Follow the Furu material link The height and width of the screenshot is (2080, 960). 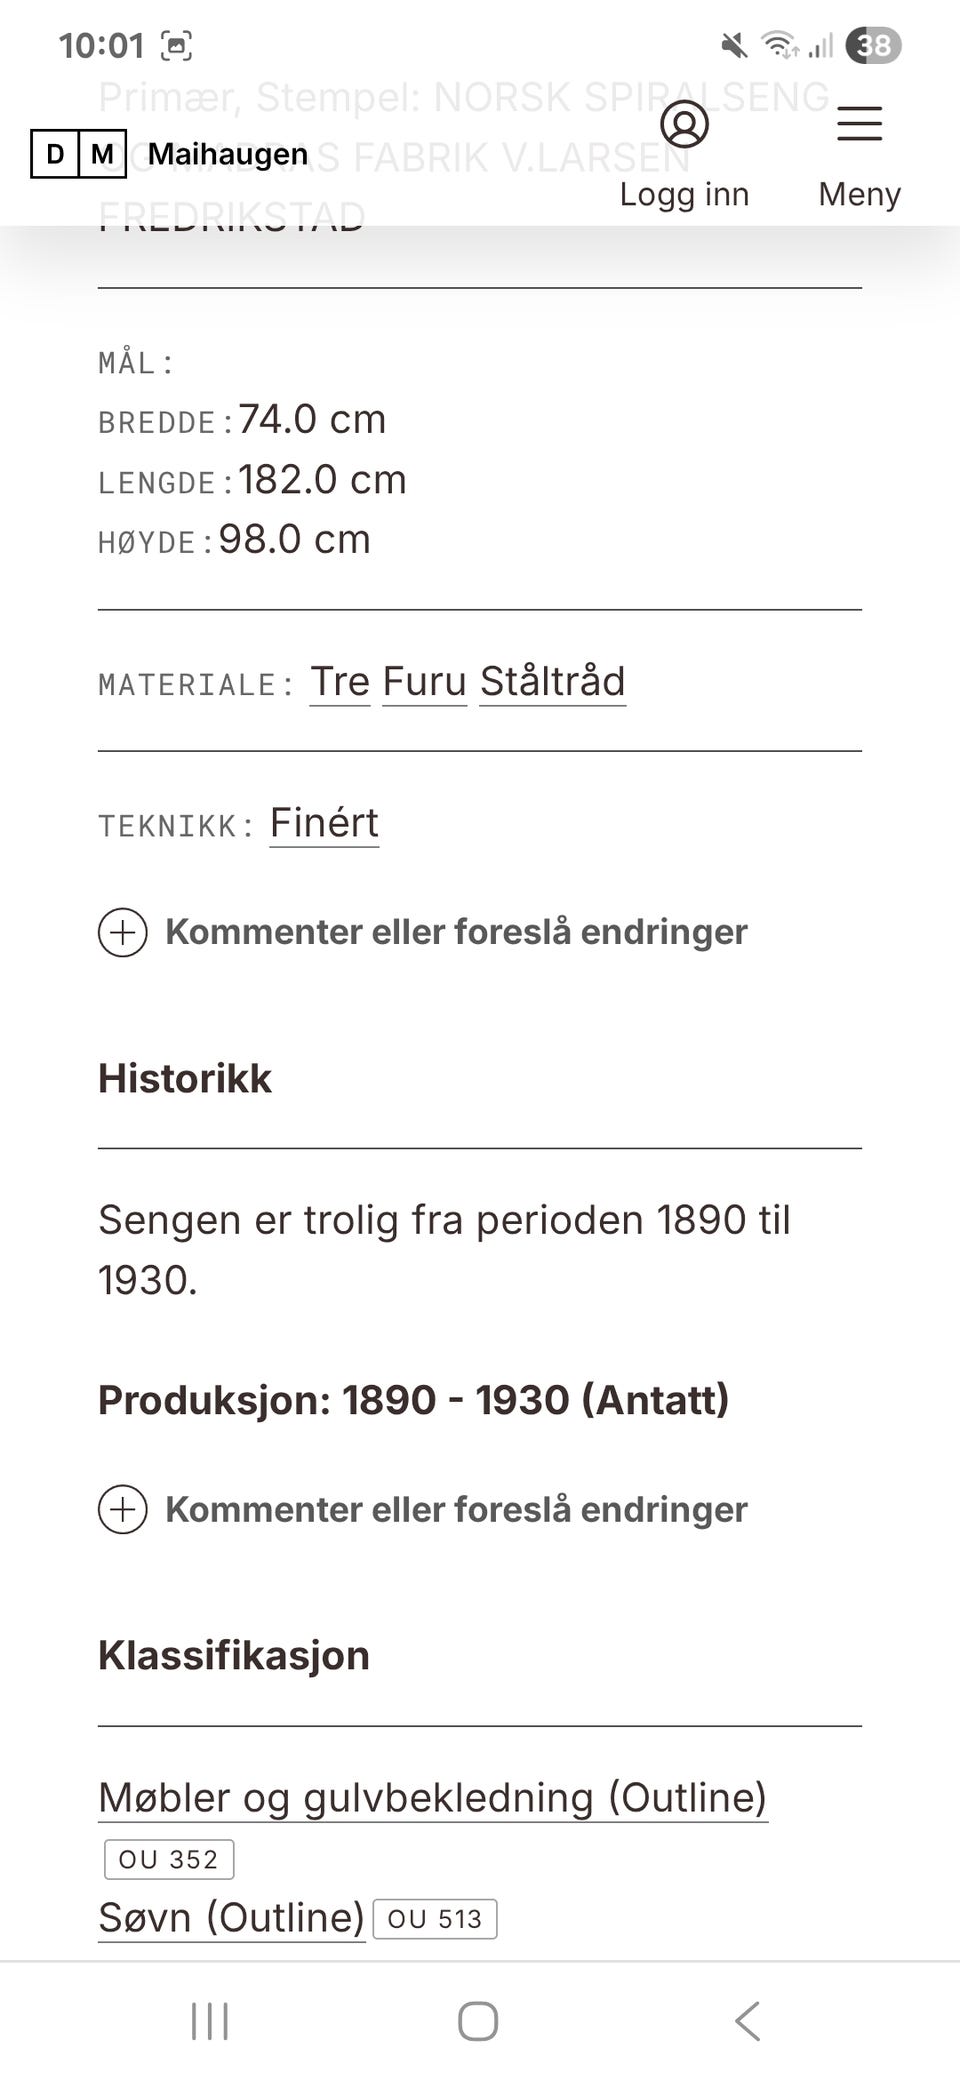[424, 682]
